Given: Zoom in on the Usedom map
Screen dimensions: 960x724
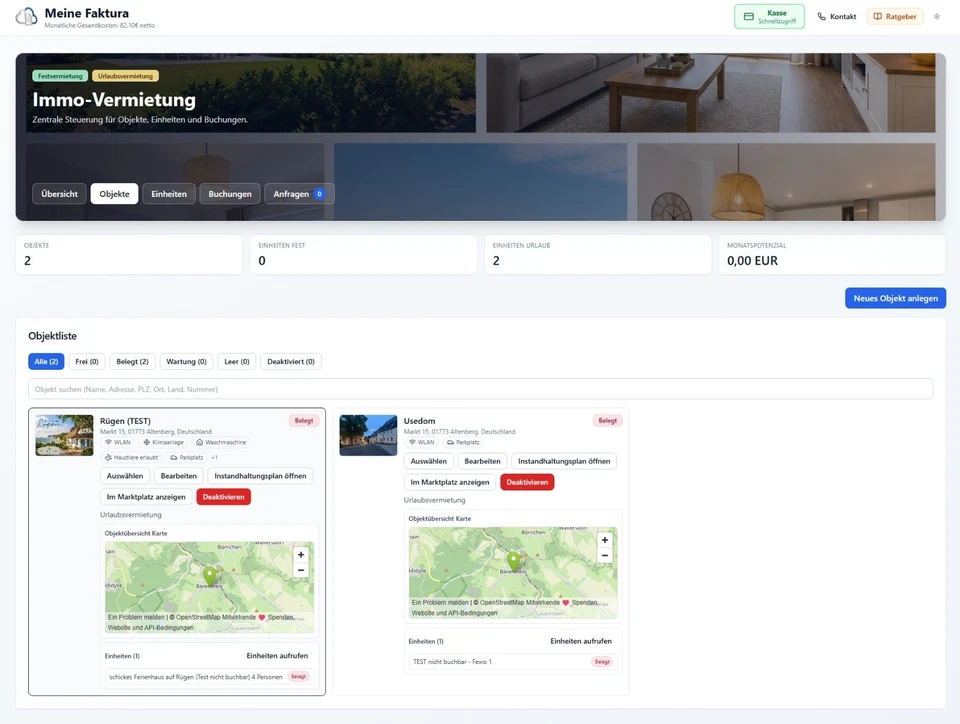Looking at the screenshot, I should coord(604,540).
